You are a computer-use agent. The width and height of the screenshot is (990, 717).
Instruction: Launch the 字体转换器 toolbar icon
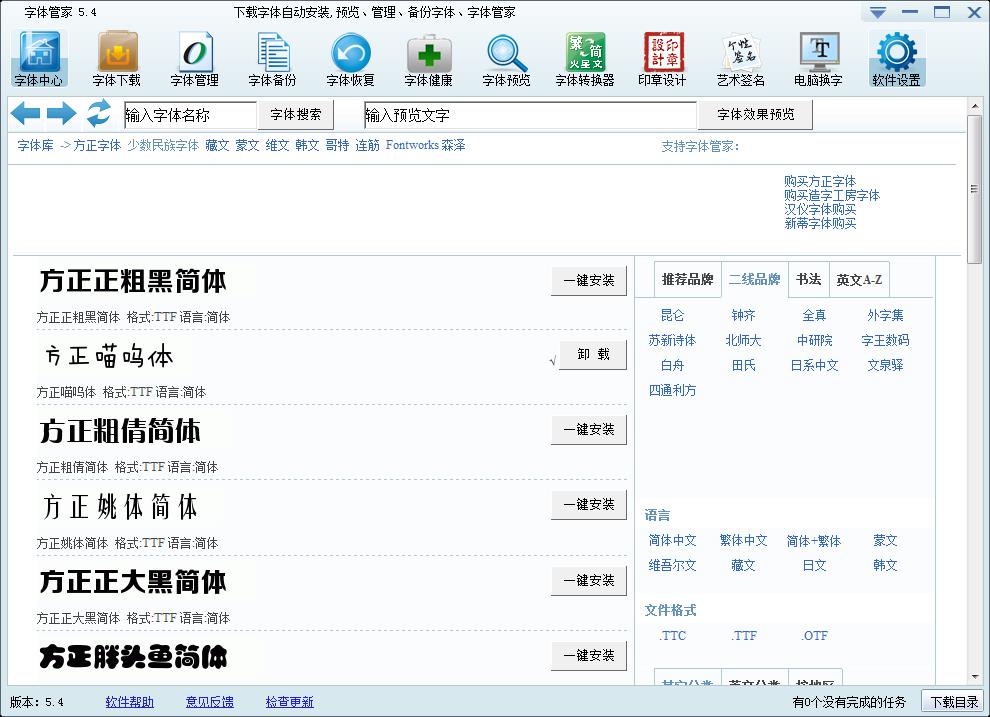[585, 59]
